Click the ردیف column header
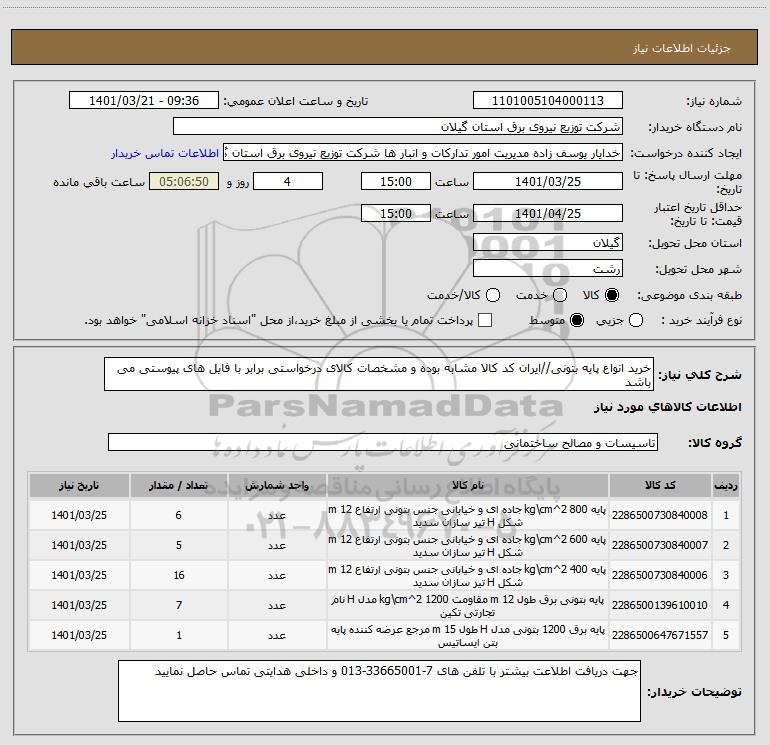This screenshot has height=745, width=770. (726, 485)
